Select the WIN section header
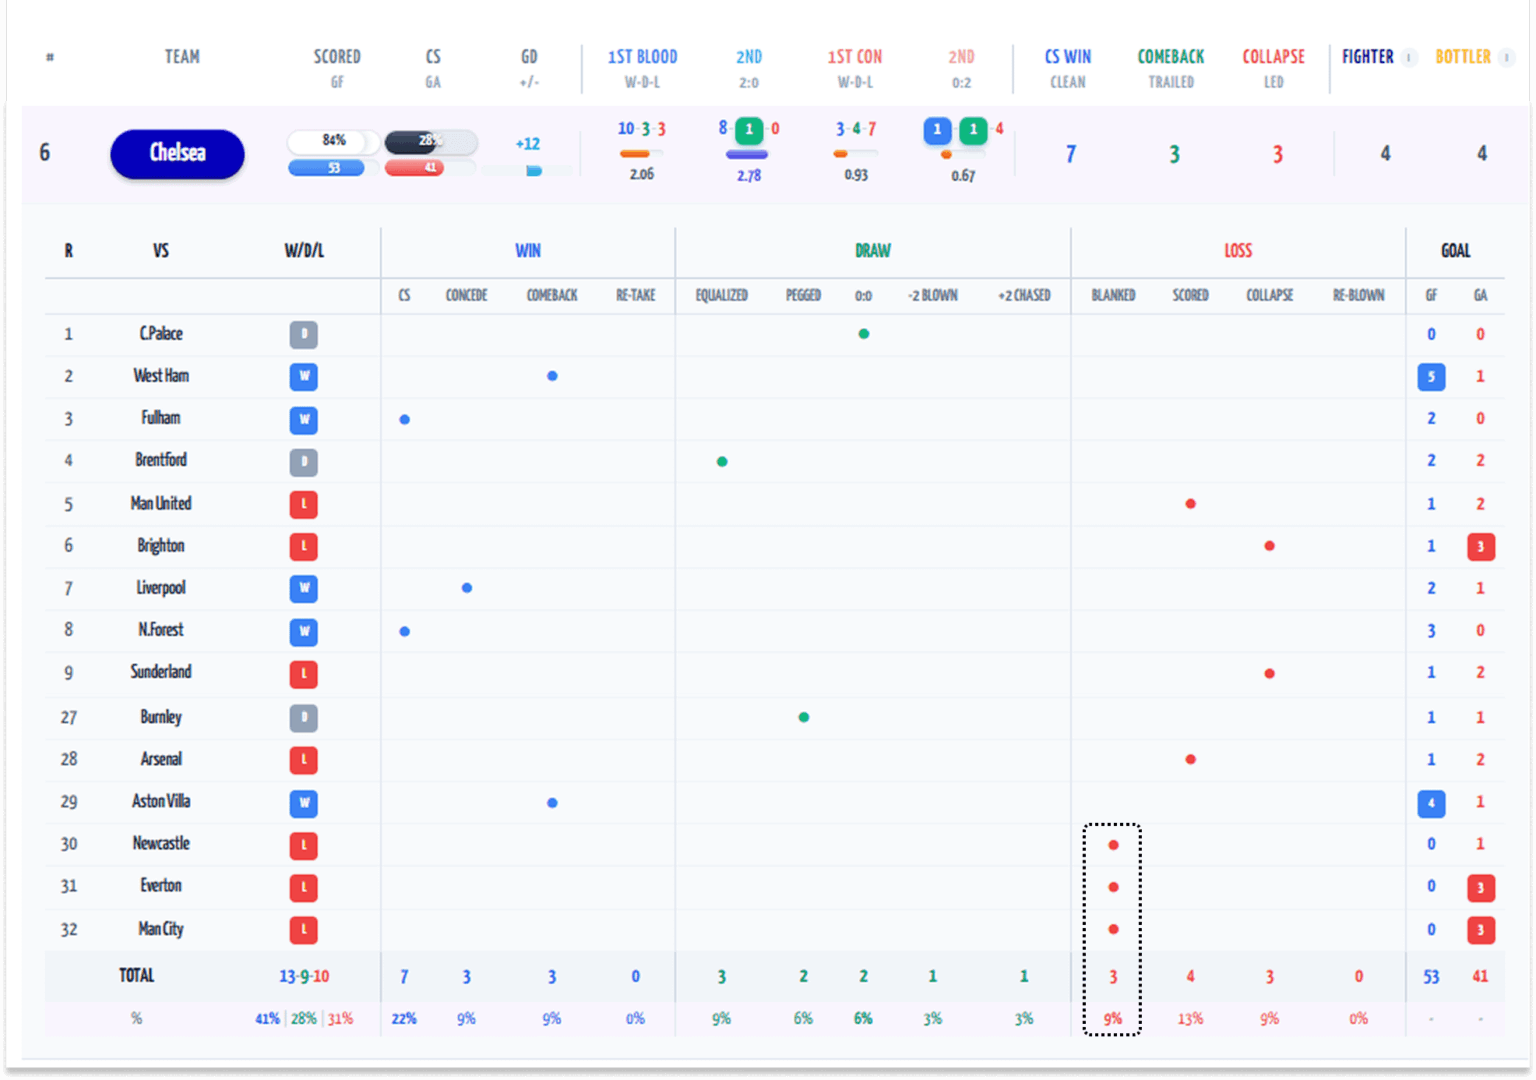 coord(527,251)
